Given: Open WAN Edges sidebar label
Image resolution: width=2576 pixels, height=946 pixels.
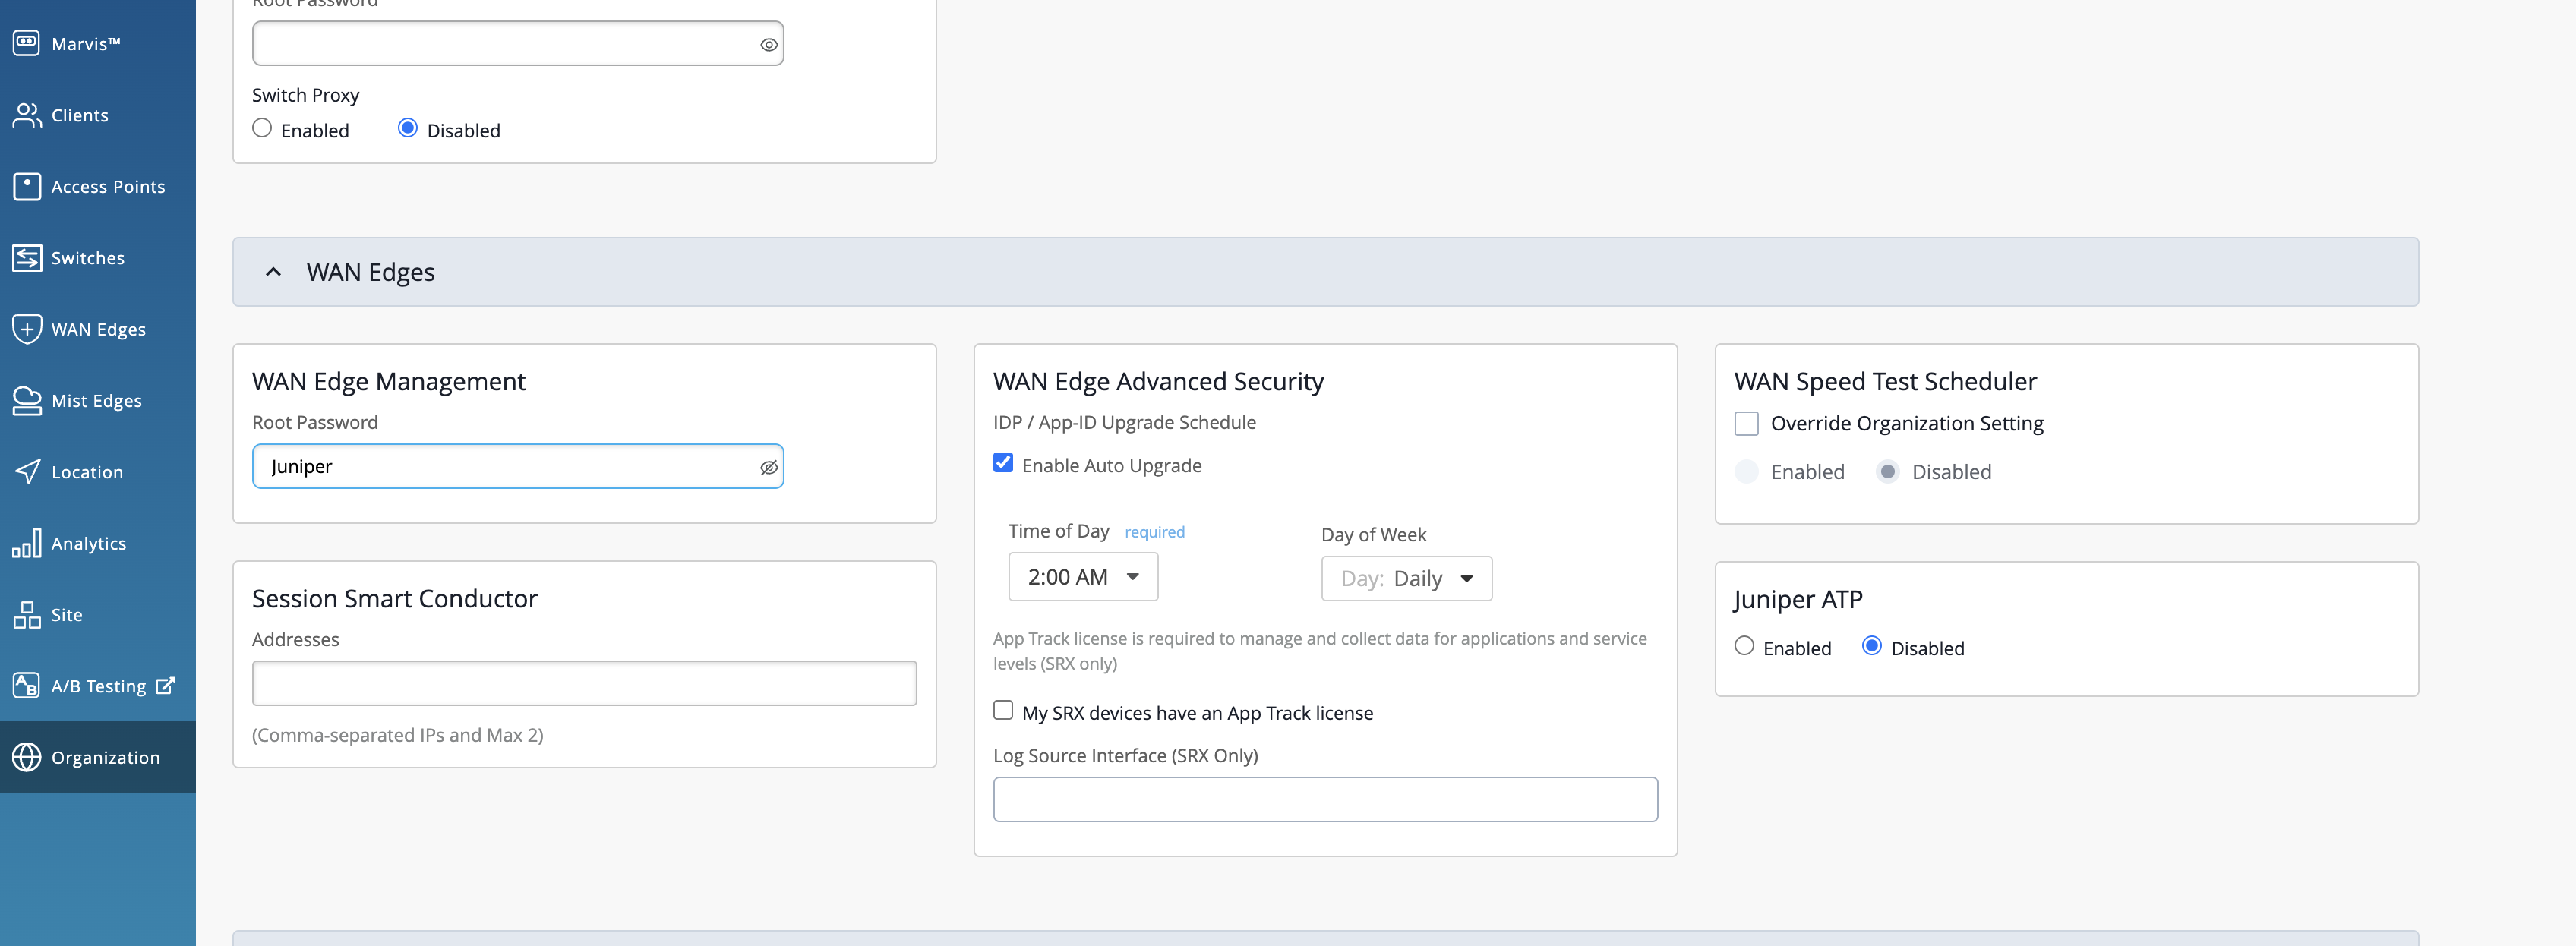Looking at the screenshot, I should tap(98, 330).
